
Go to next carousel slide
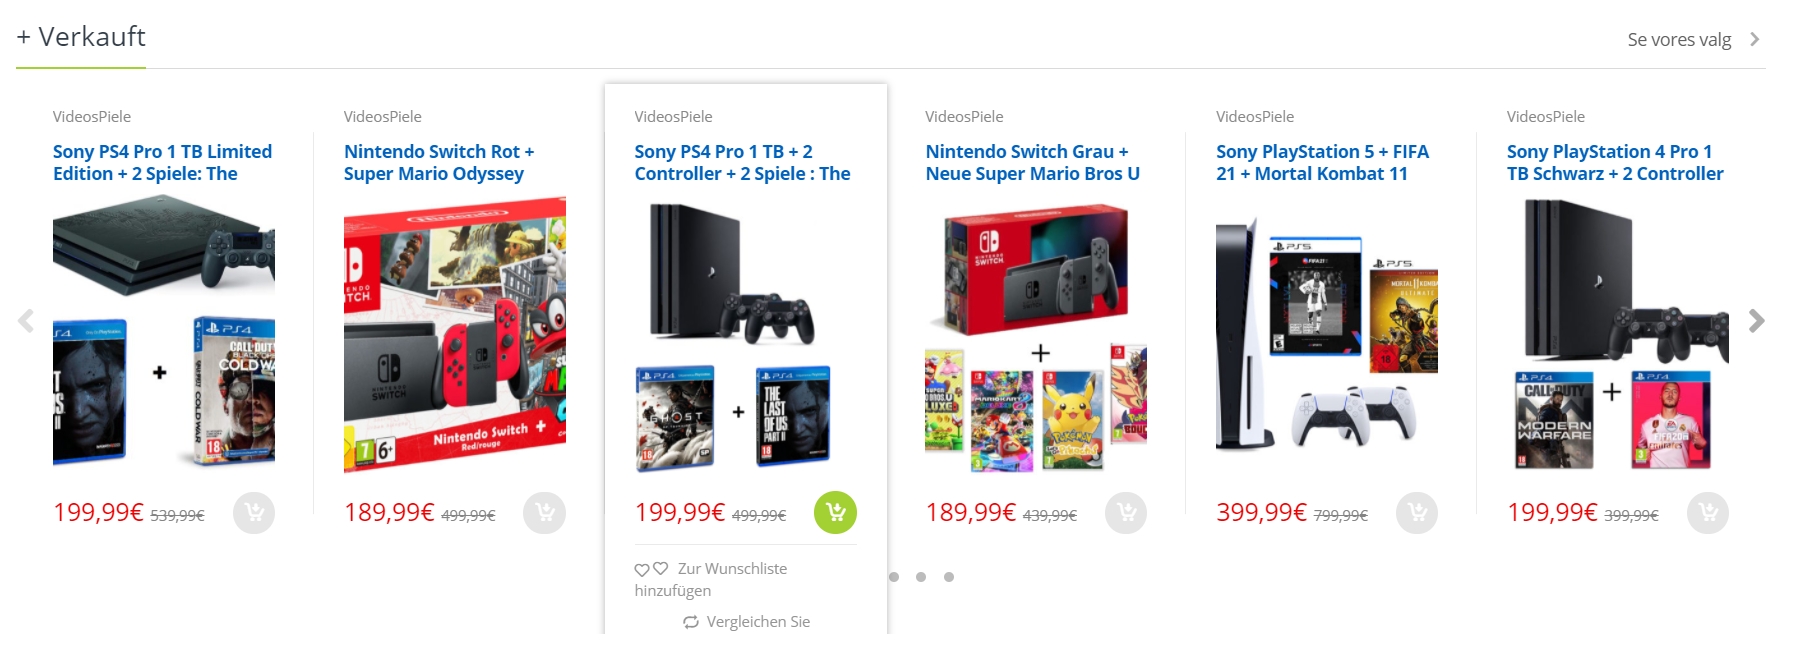pos(1756,321)
